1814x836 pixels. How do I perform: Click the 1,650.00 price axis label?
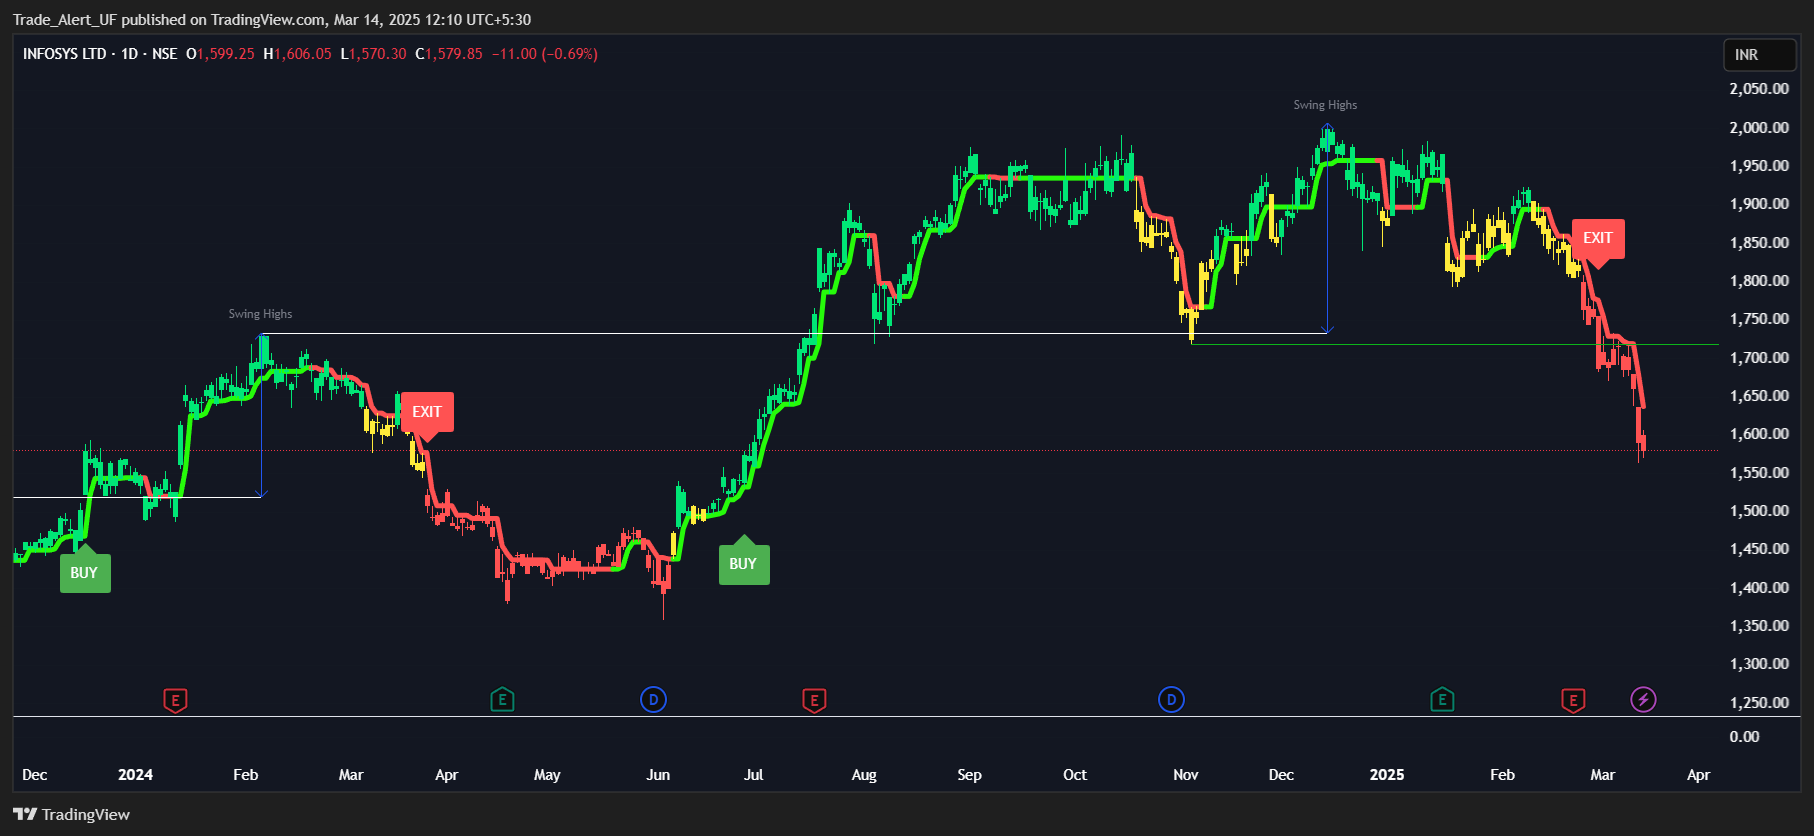click(x=1759, y=396)
